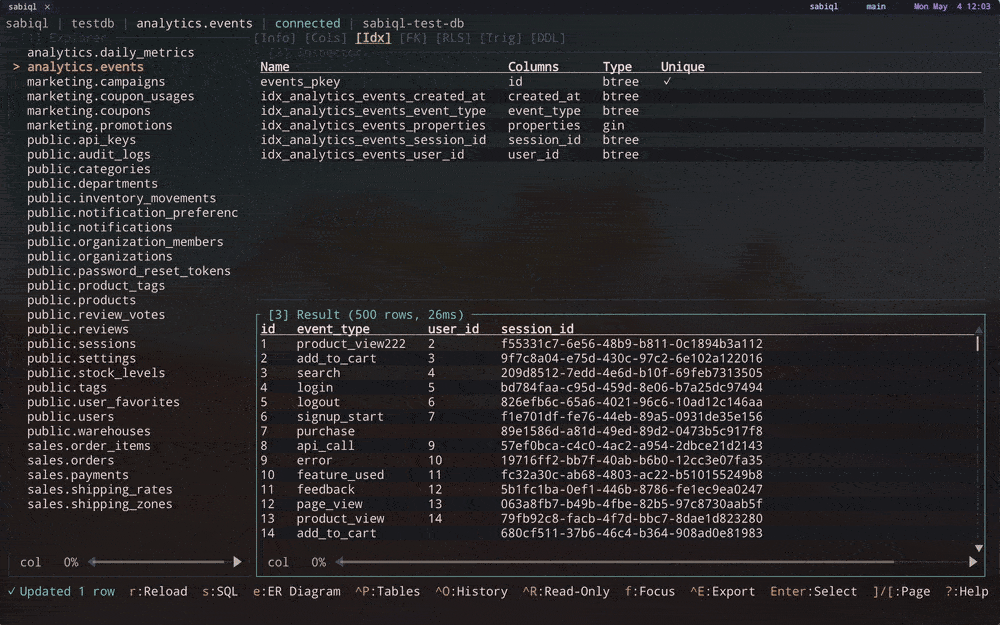The height and width of the screenshot is (625, 1000).
Task: Switch to the Info inspector tab
Action: (x=275, y=38)
